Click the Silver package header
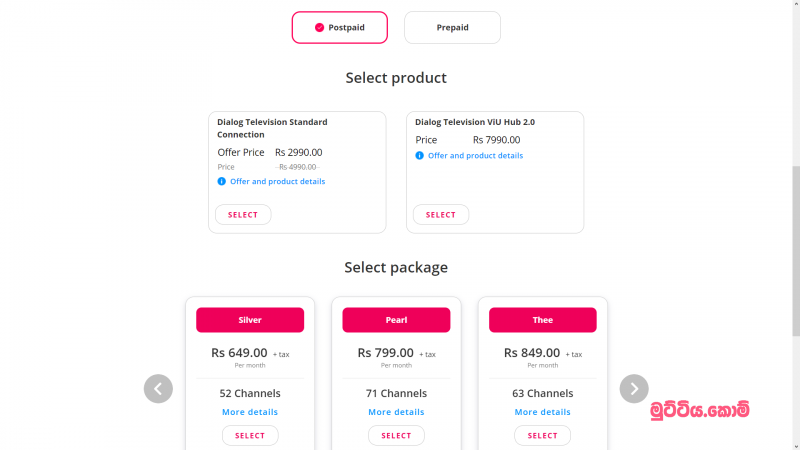 coord(250,320)
